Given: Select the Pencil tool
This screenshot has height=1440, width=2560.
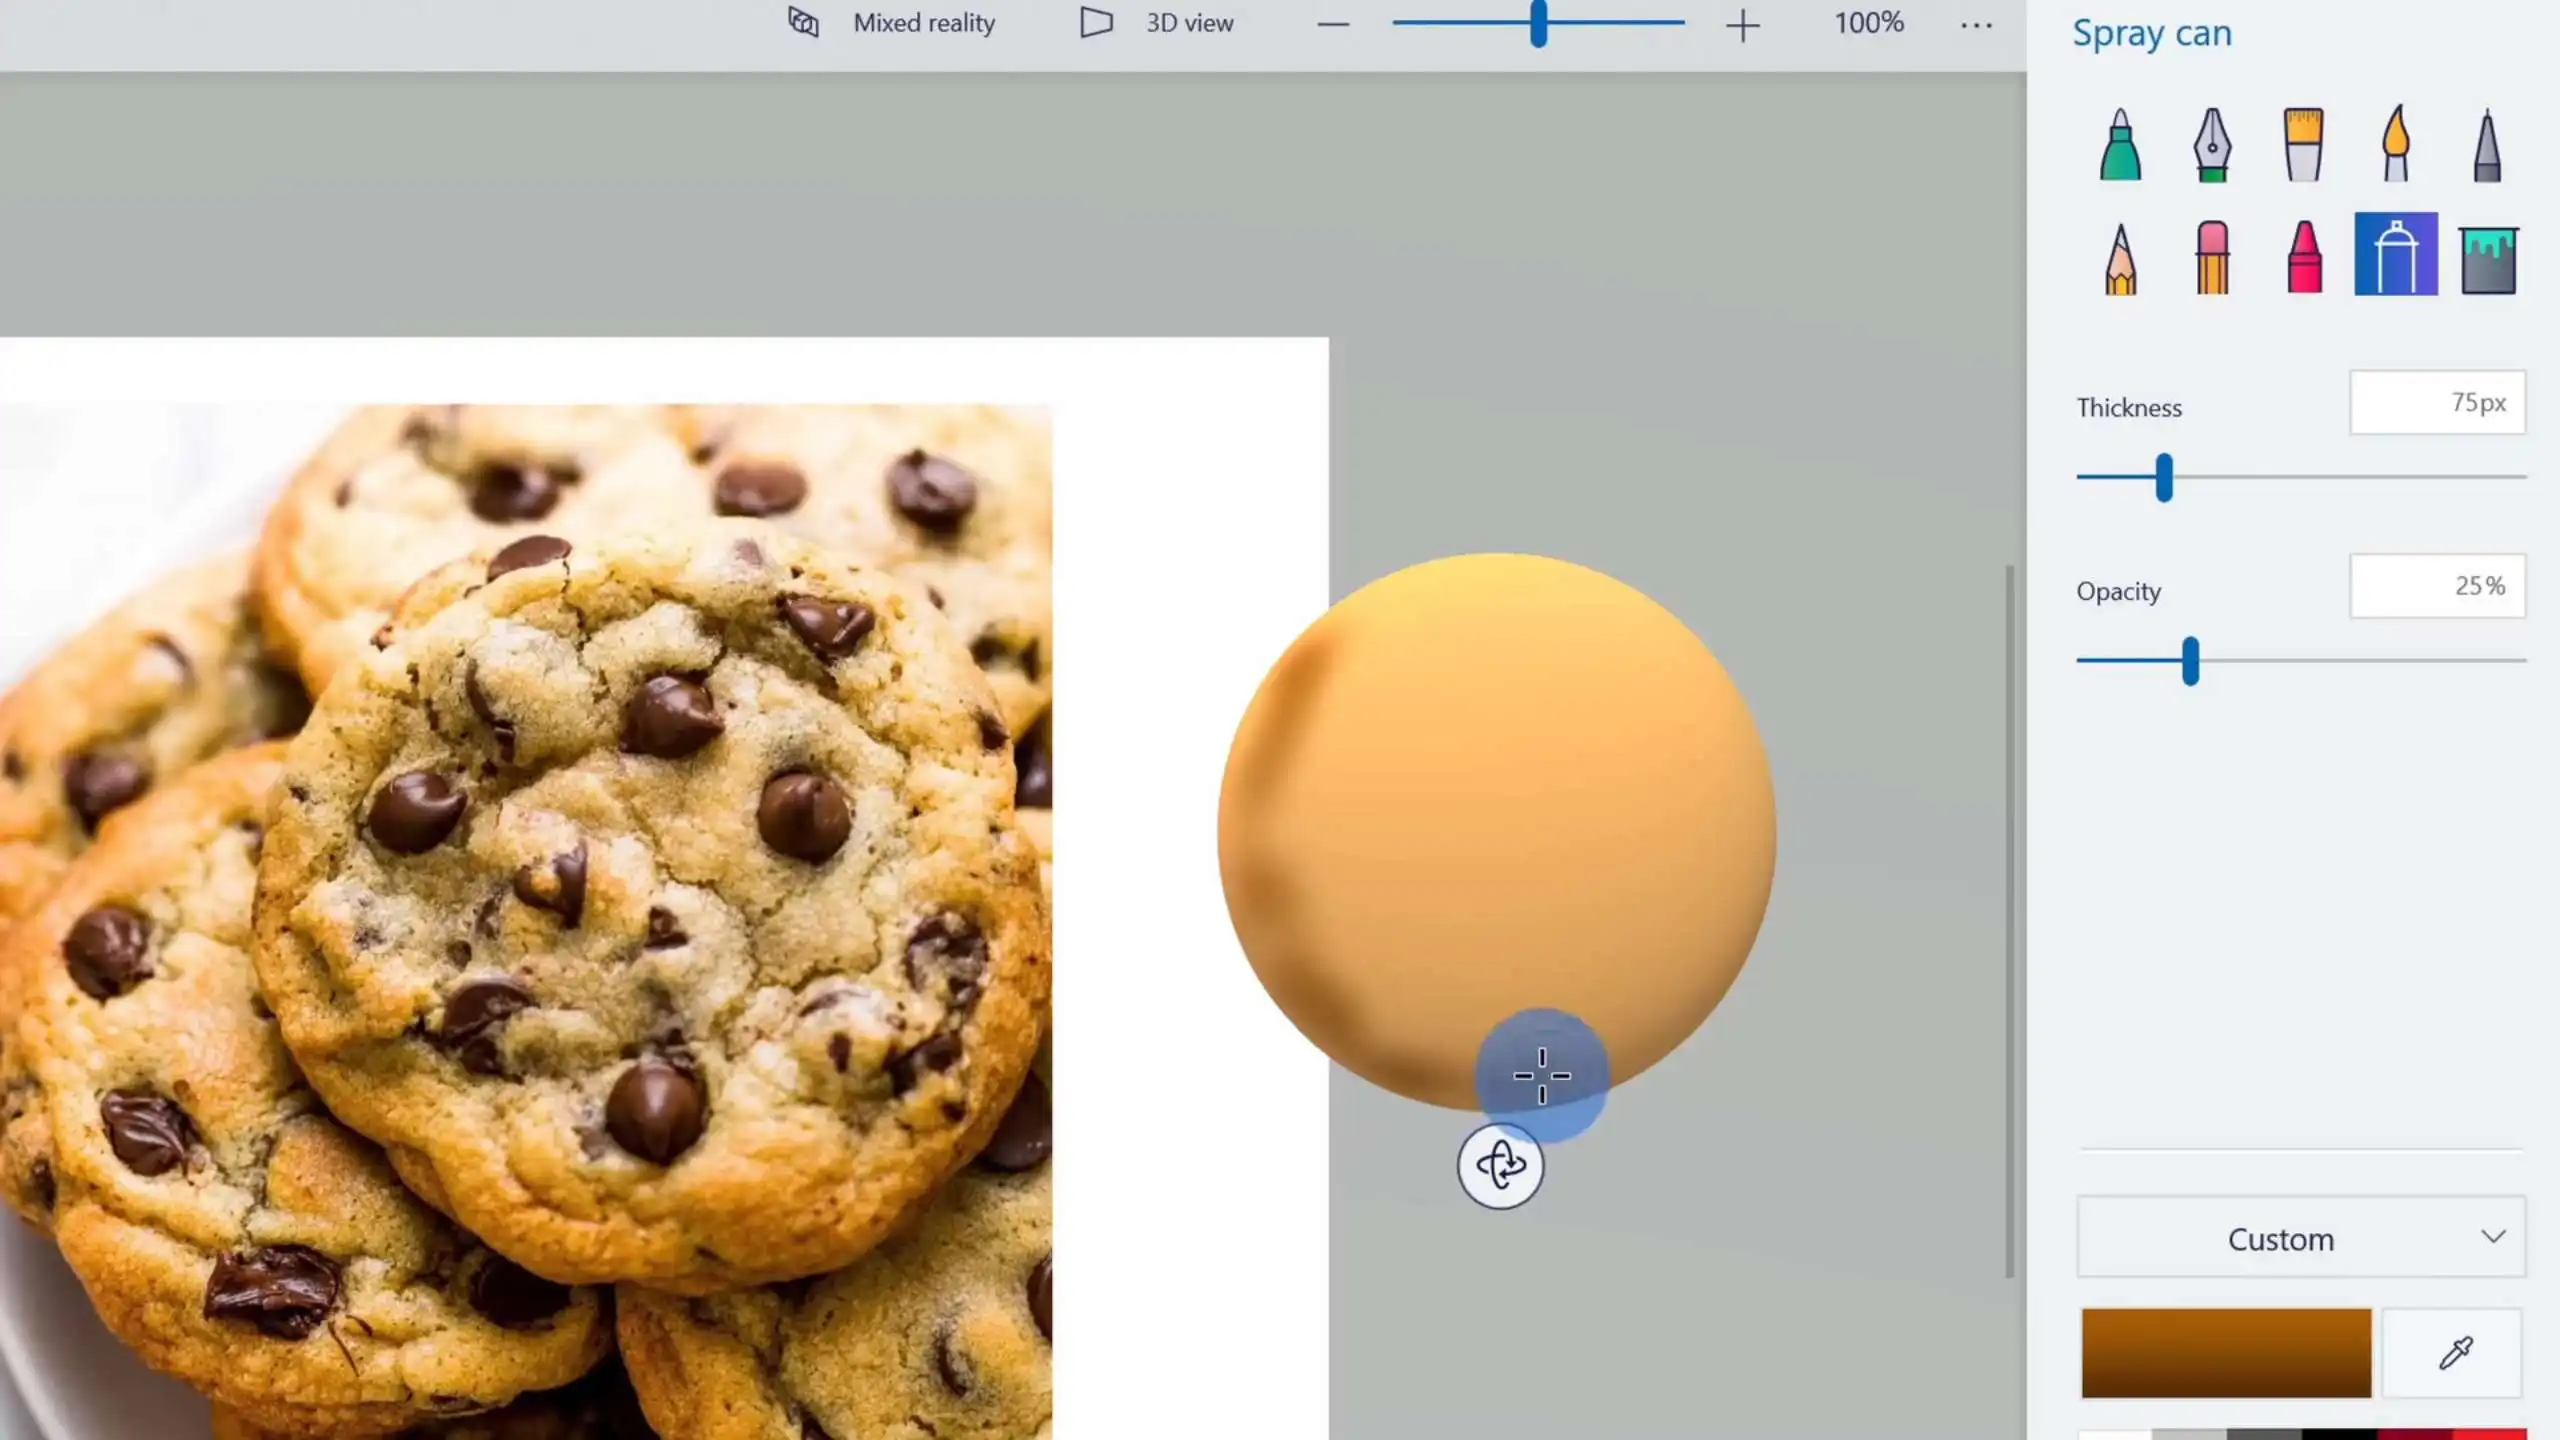Looking at the screenshot, I should (x=2120, y=258).
